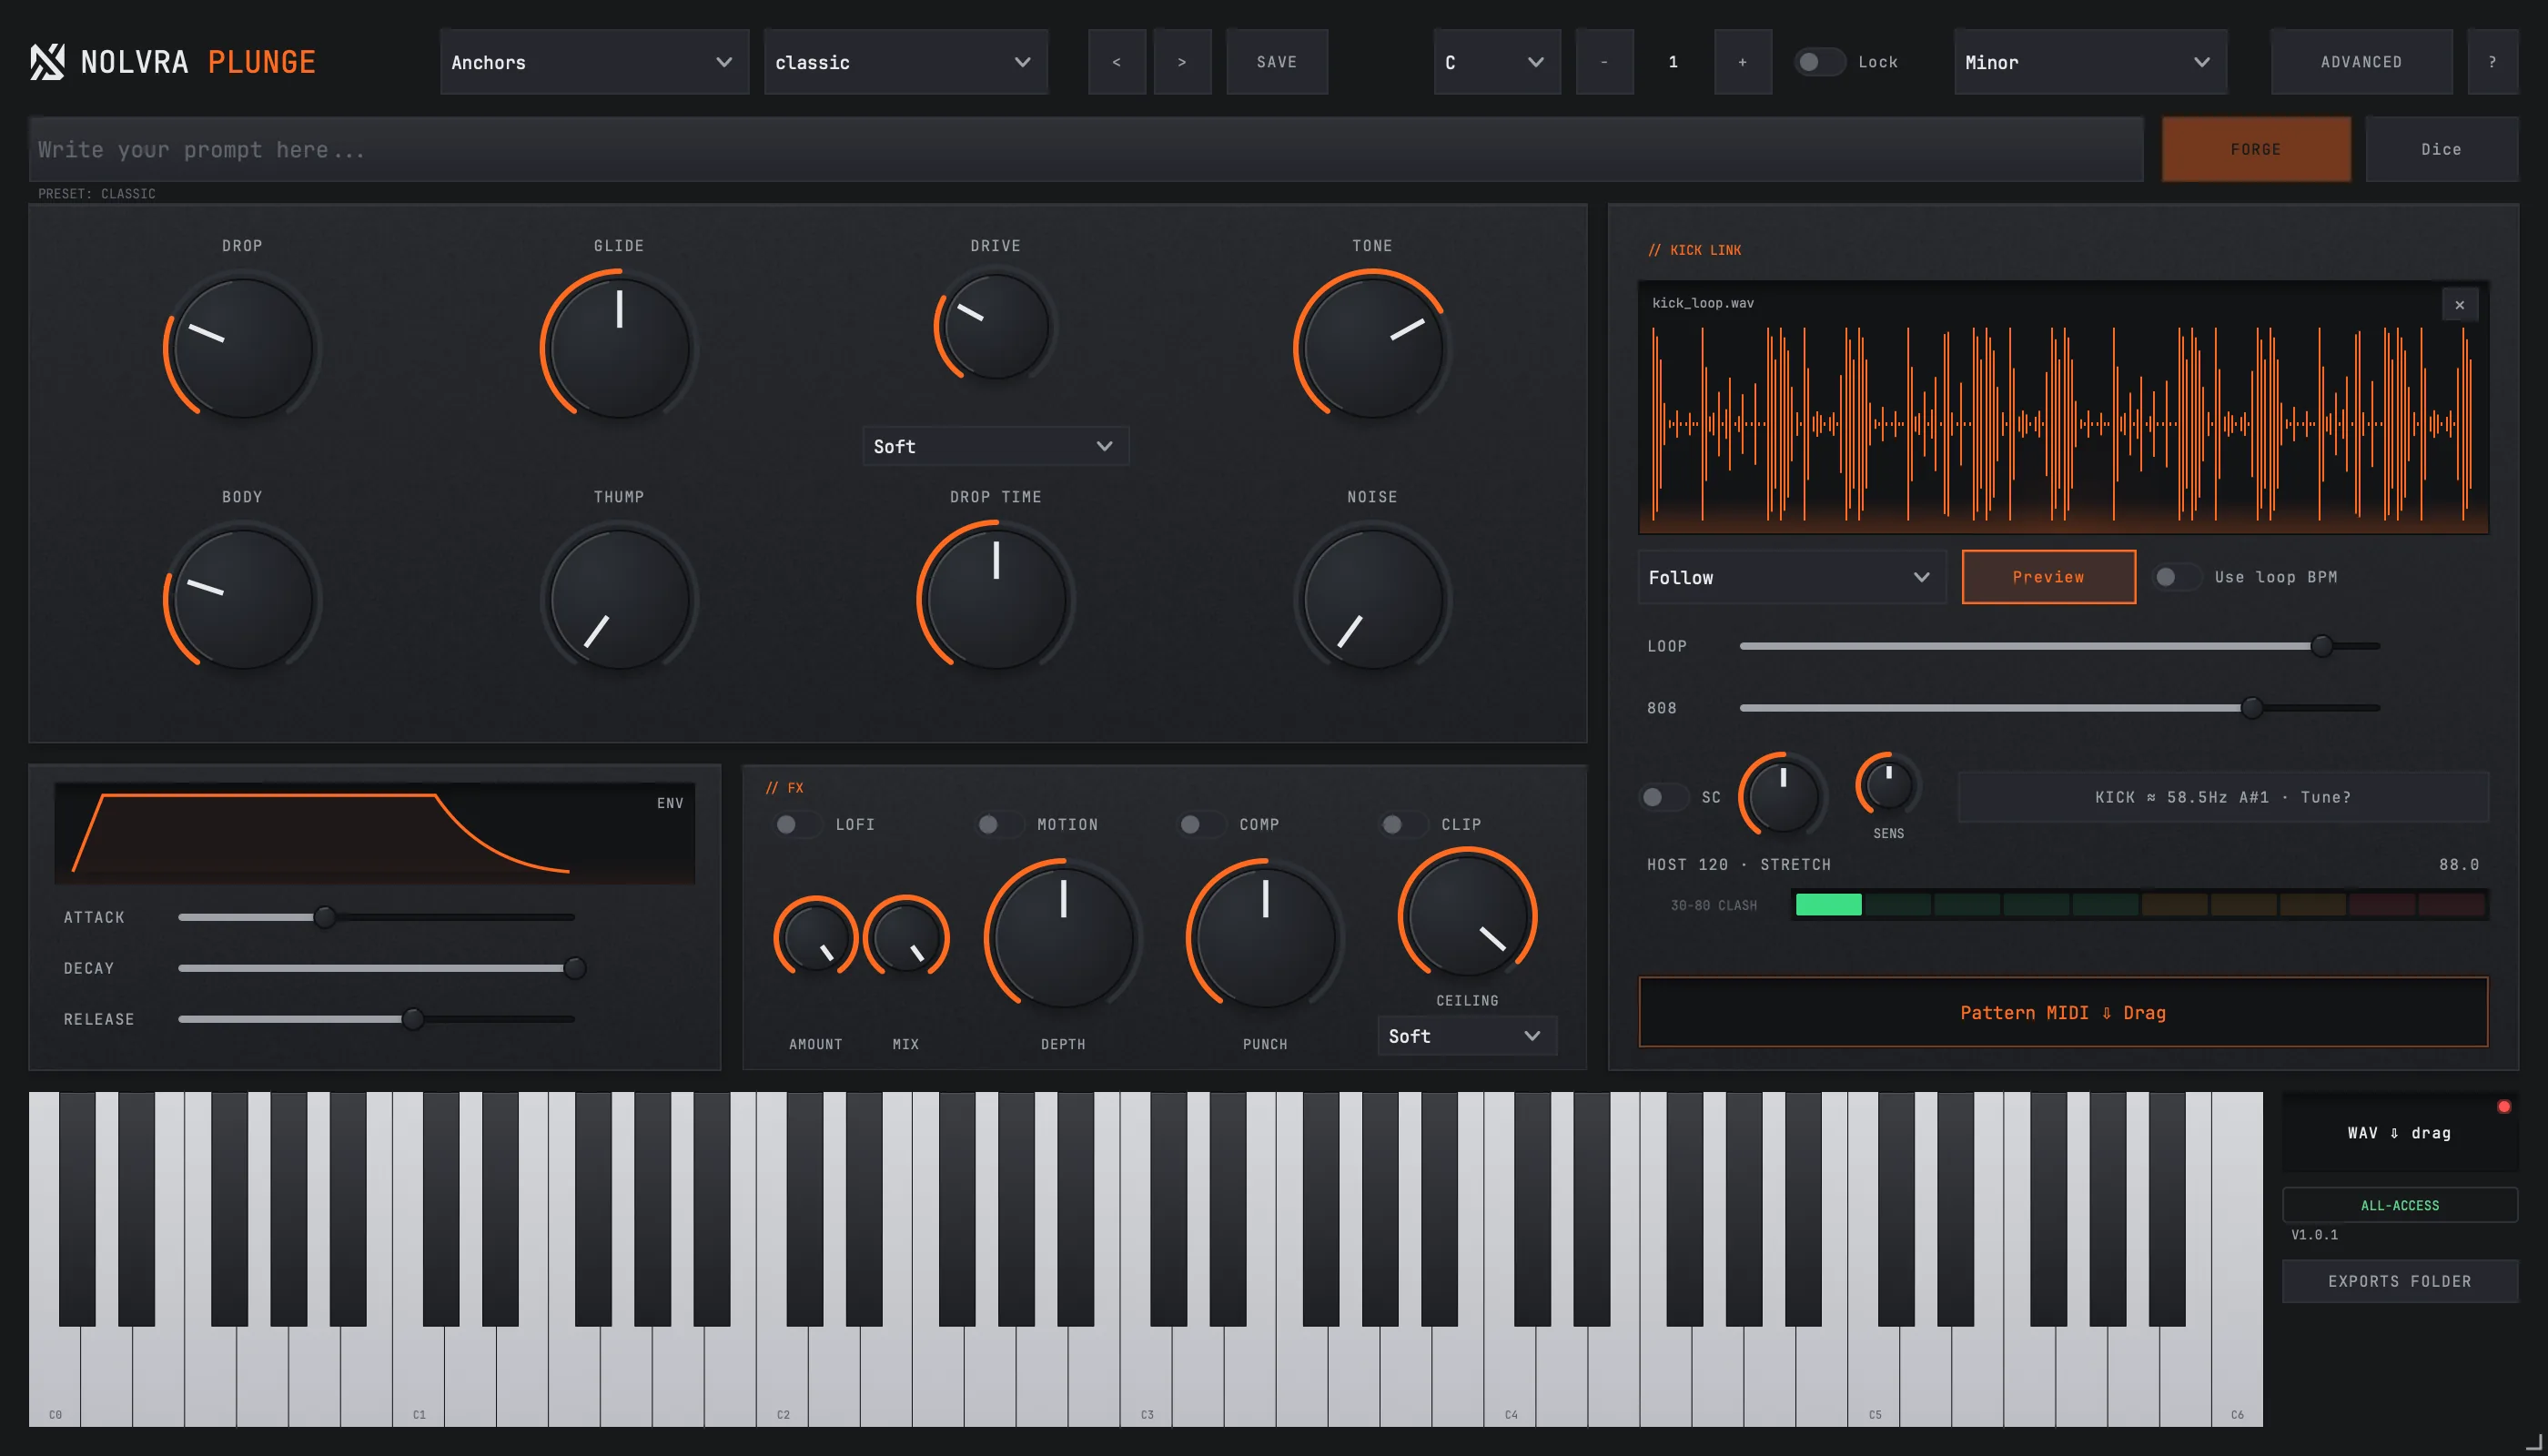Click the GLIDE knob
The width and height of the screenshot is (2548, 1456).
pos(619,347)
